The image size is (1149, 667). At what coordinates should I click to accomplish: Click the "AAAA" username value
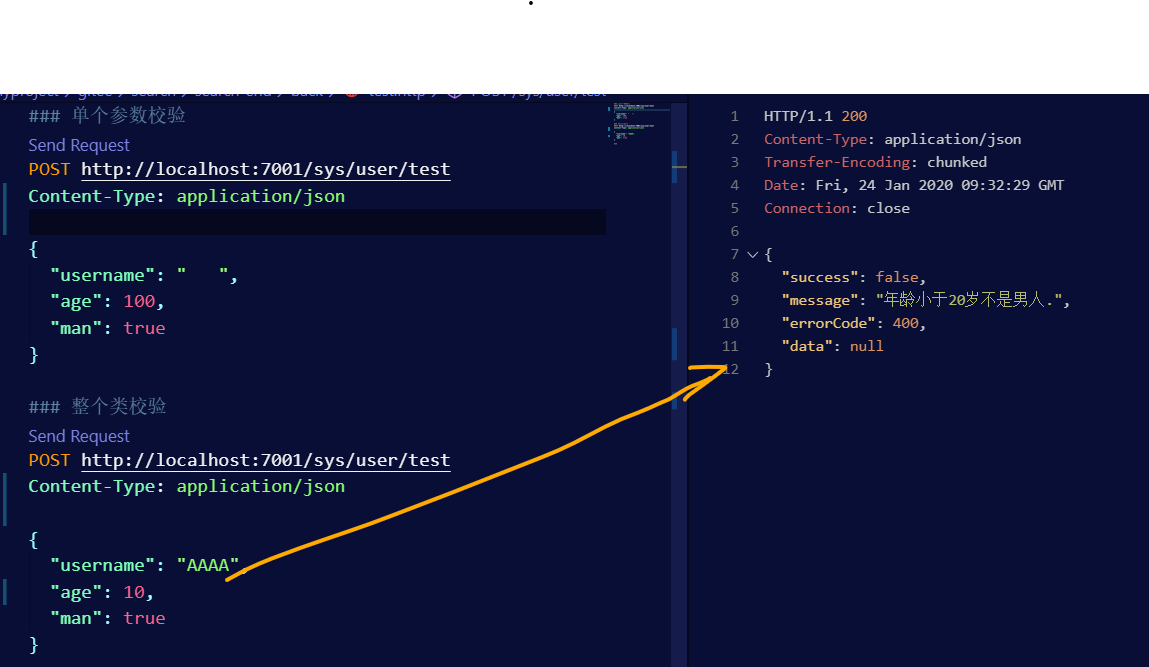pyautogui.click(x=208, y=565)
